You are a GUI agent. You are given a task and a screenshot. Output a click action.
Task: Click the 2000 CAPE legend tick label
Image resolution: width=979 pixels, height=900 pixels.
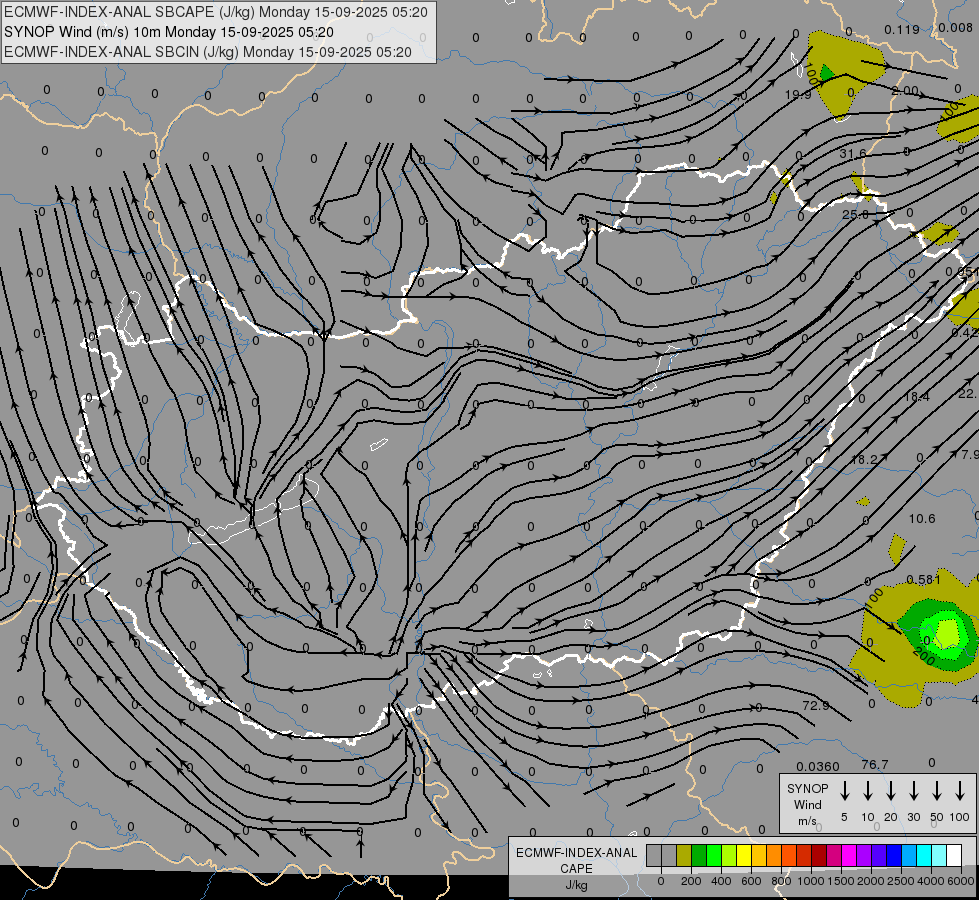pyautogui.click(x=871, y=881)
